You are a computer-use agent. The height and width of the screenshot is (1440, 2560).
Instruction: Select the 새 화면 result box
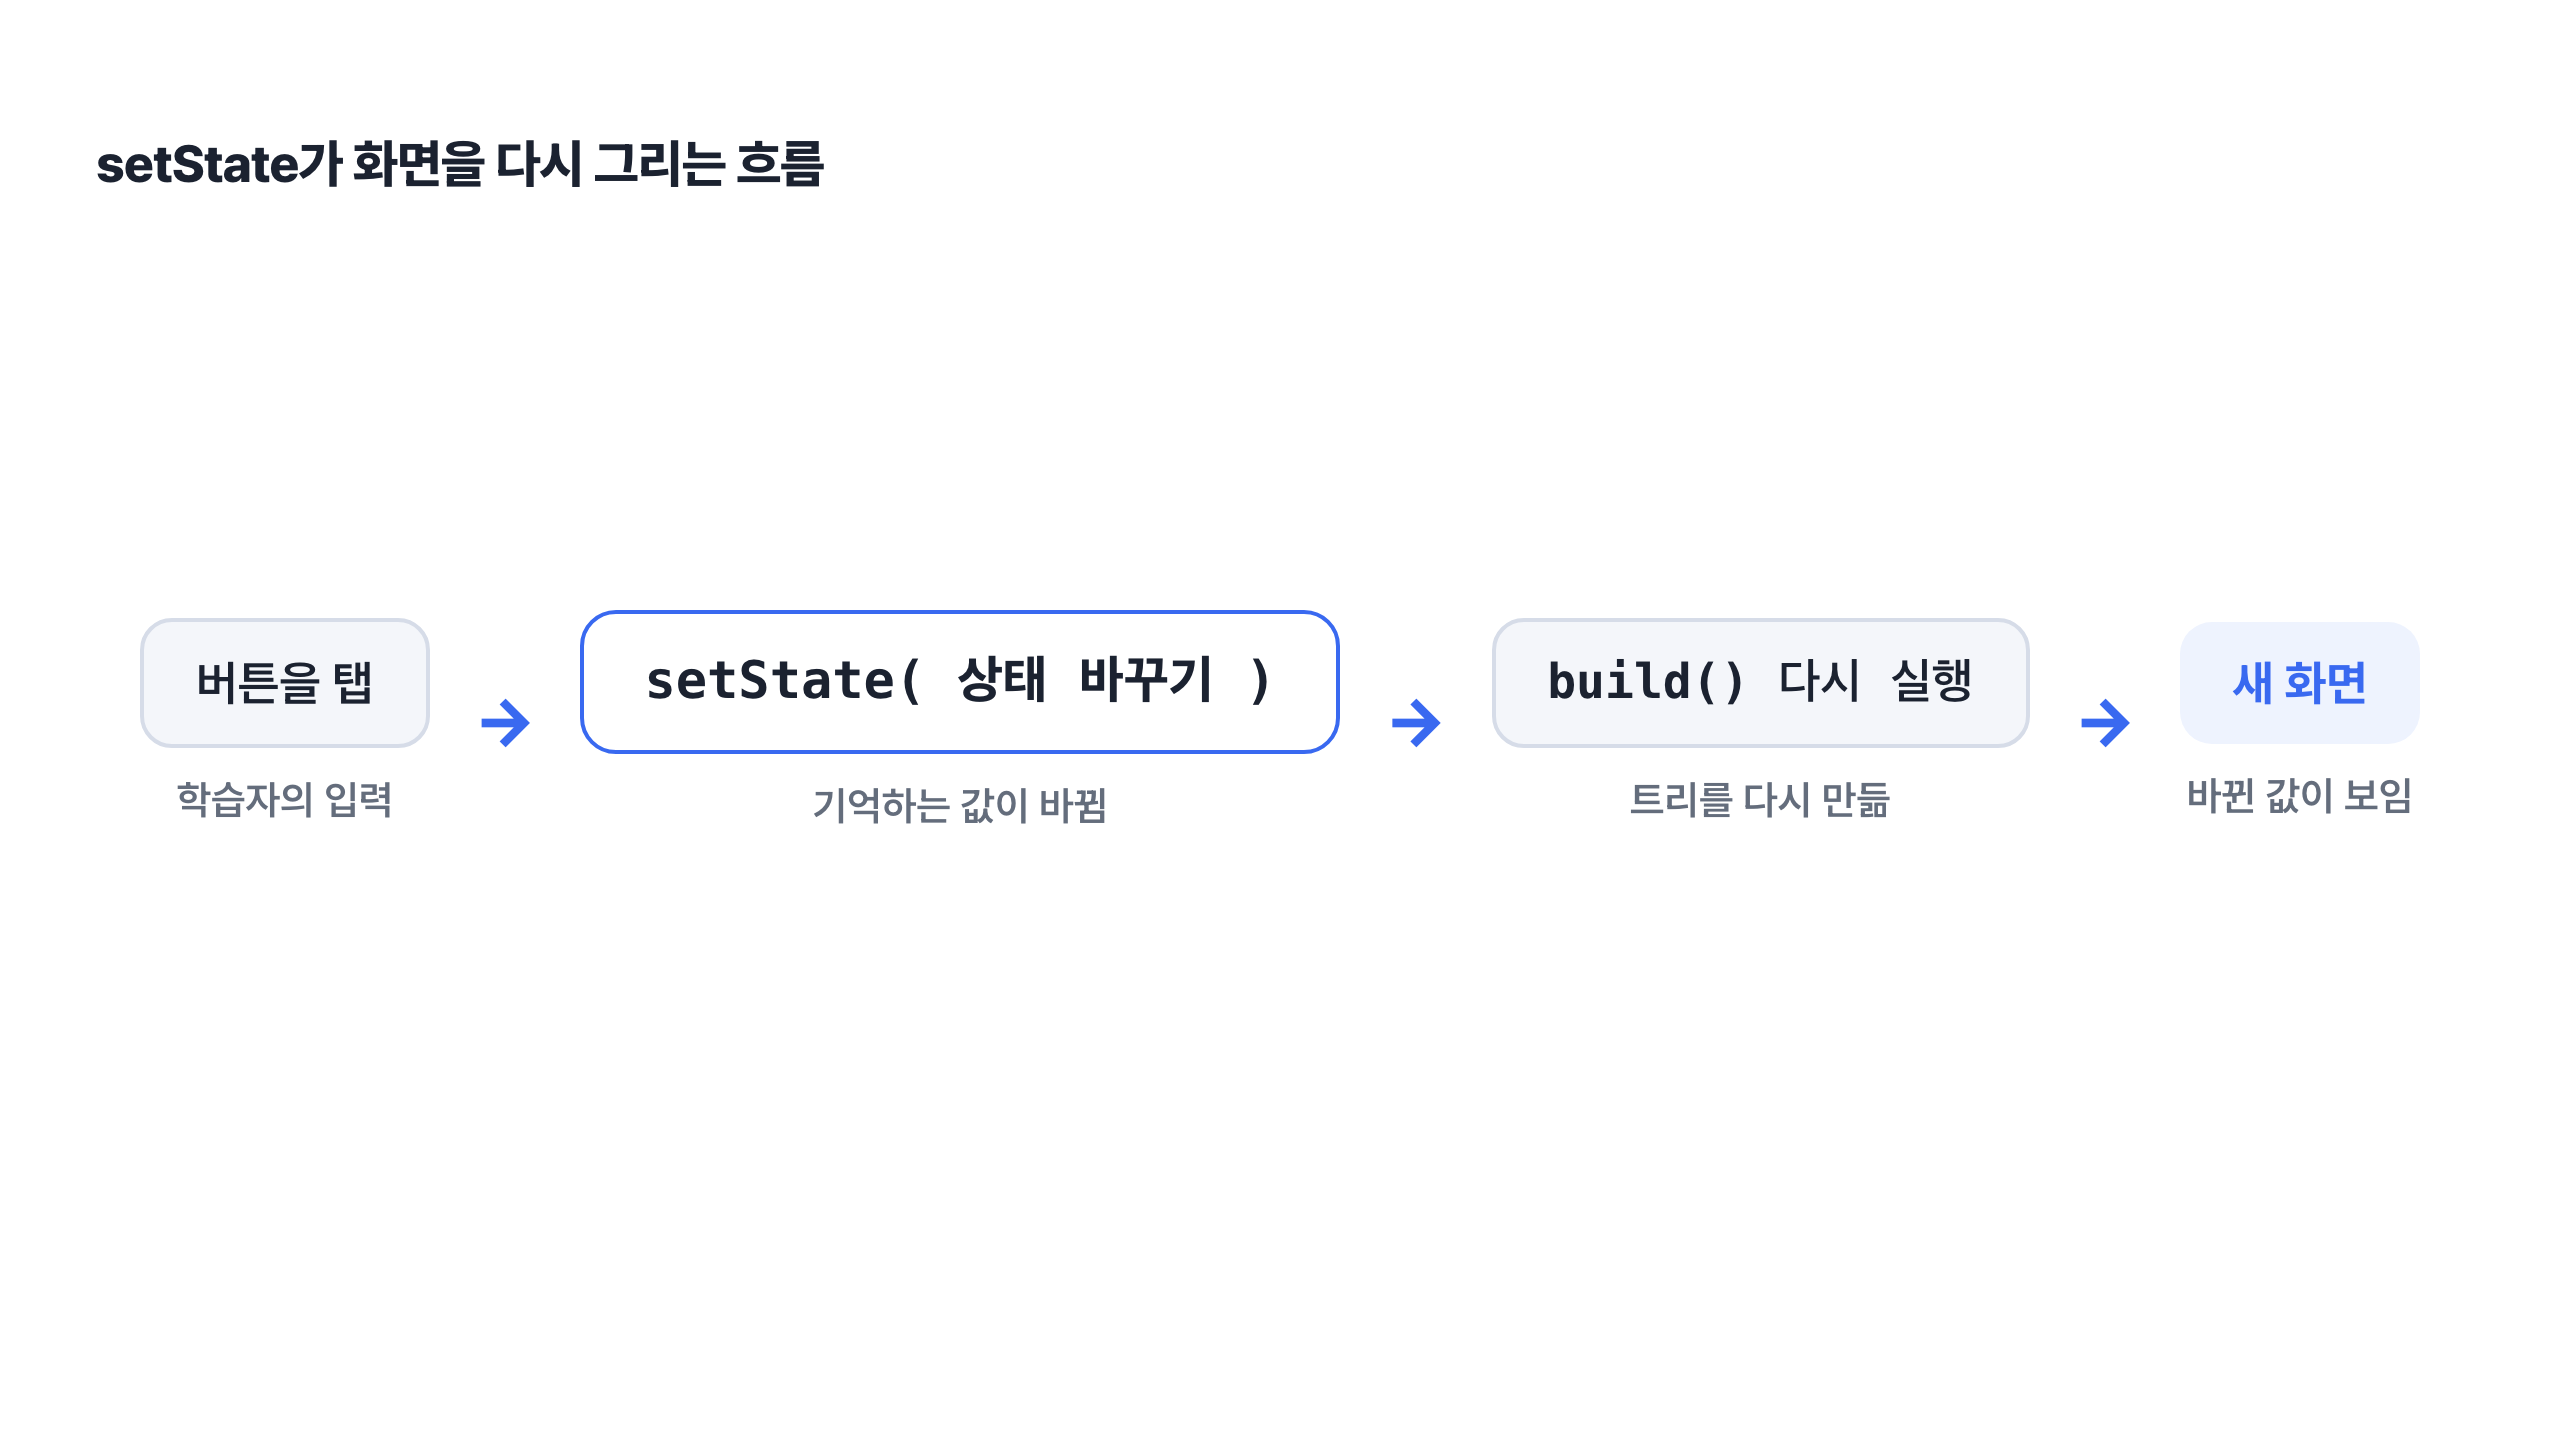[2300, 683]
